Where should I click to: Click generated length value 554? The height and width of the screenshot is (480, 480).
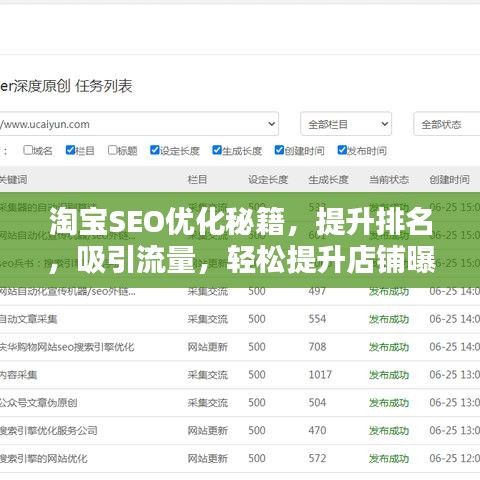[317, 319]
